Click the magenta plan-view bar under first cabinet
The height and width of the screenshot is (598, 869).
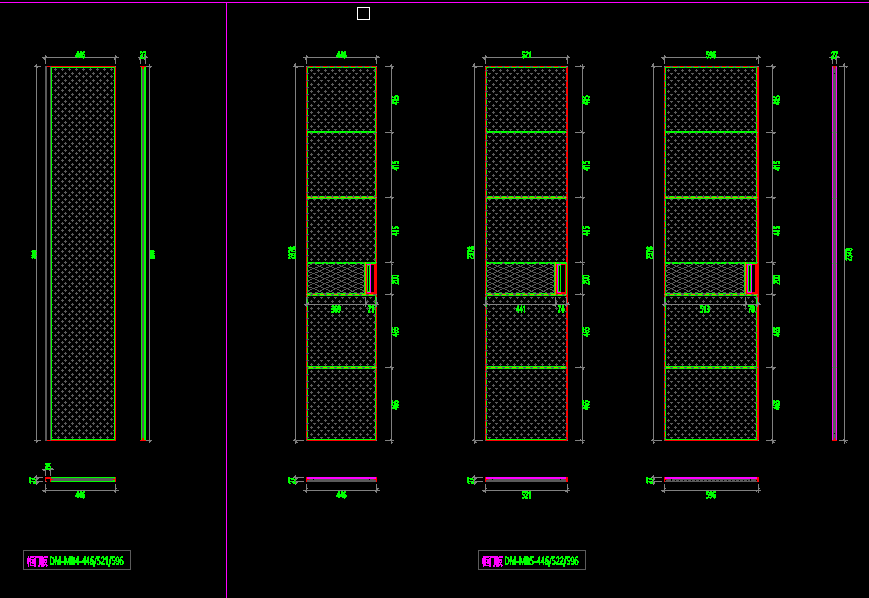coord(341,479)
